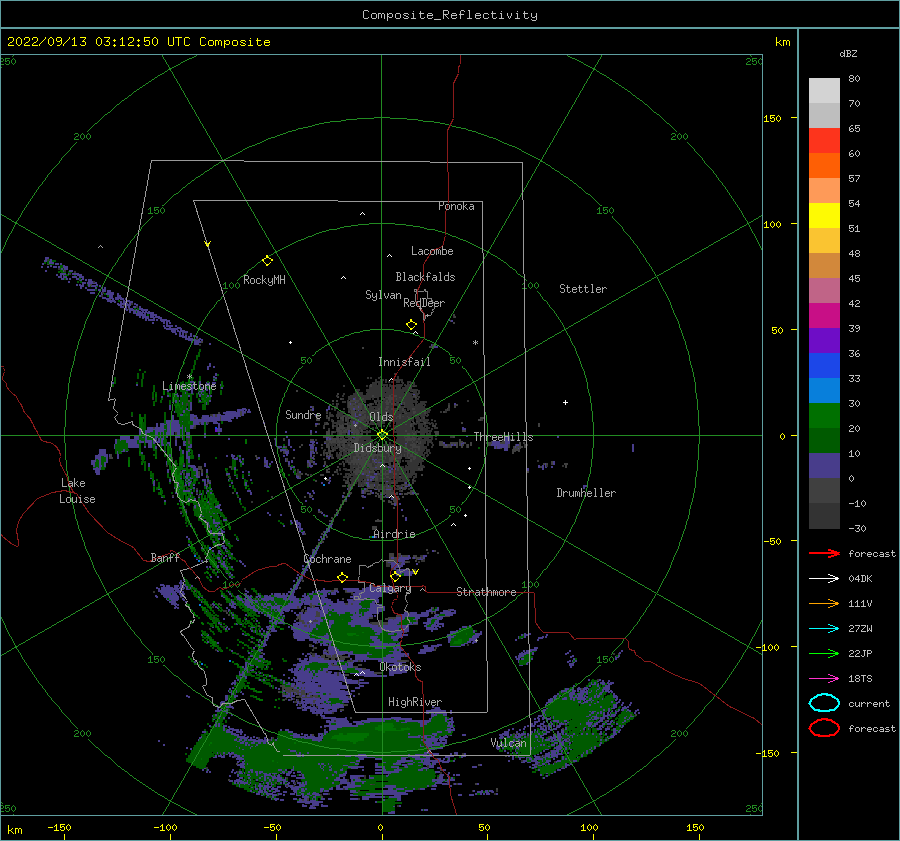
Task: Click the magenta 18TS arrow icon
Action: click(824, 679)
